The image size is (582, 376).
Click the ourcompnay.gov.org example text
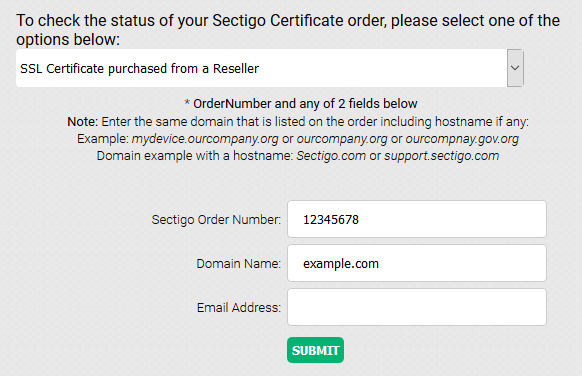(462, 139)
